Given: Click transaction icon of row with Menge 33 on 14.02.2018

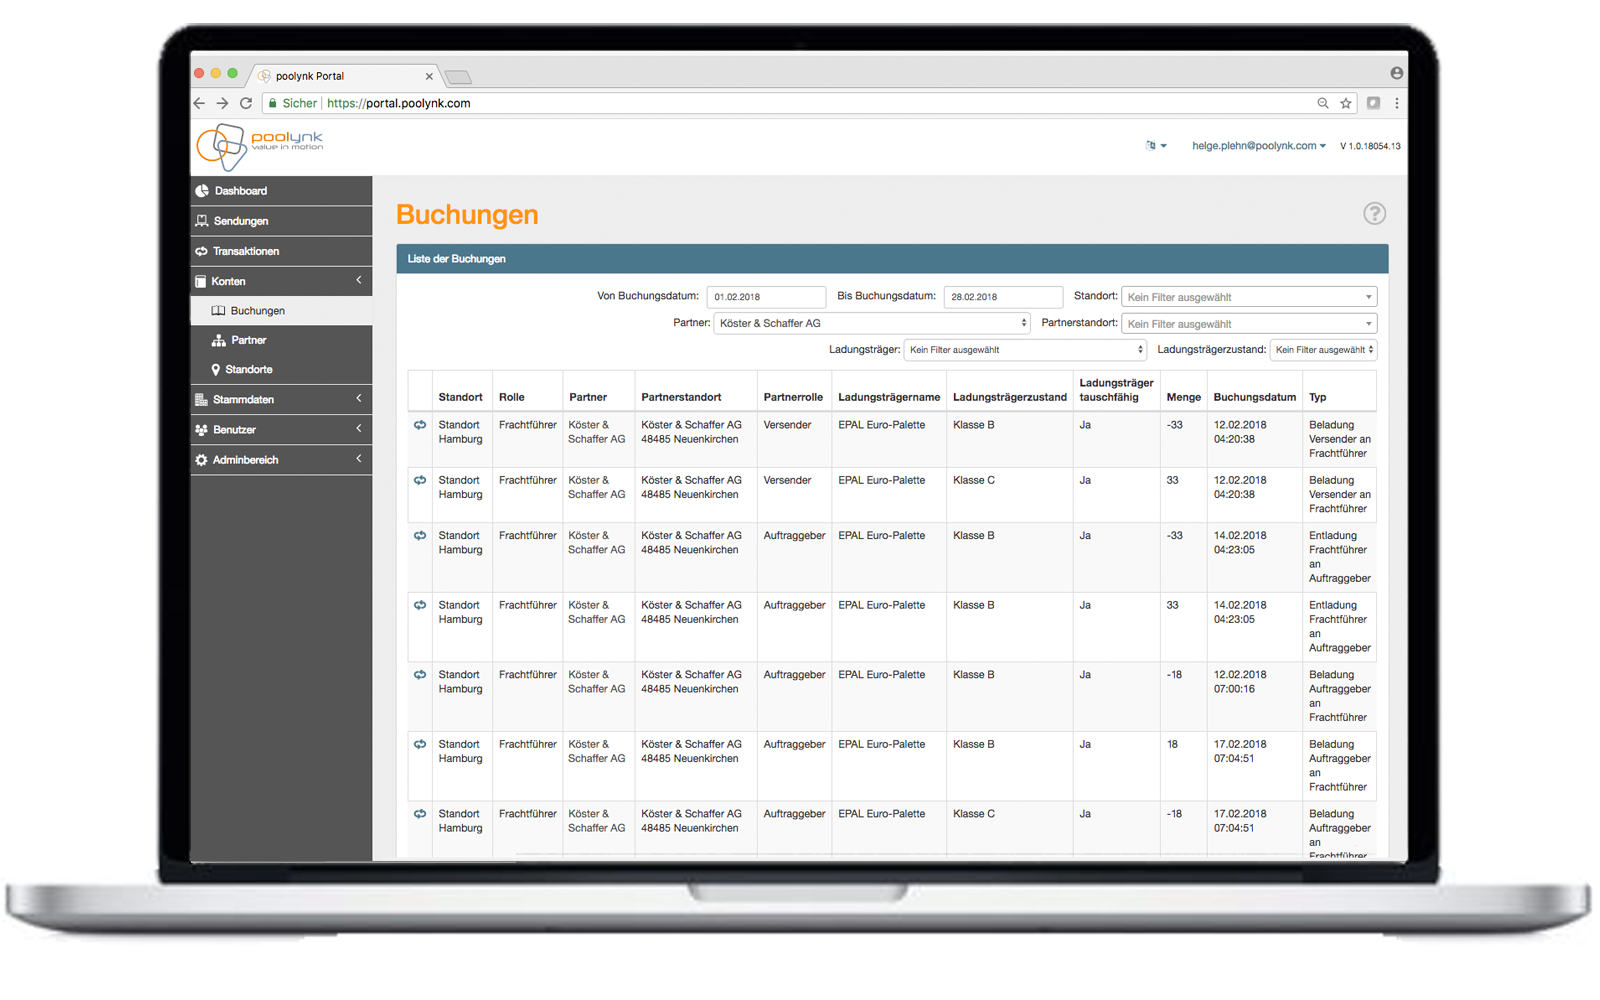Looking at the screenshot, I should [x=420, y=605].
